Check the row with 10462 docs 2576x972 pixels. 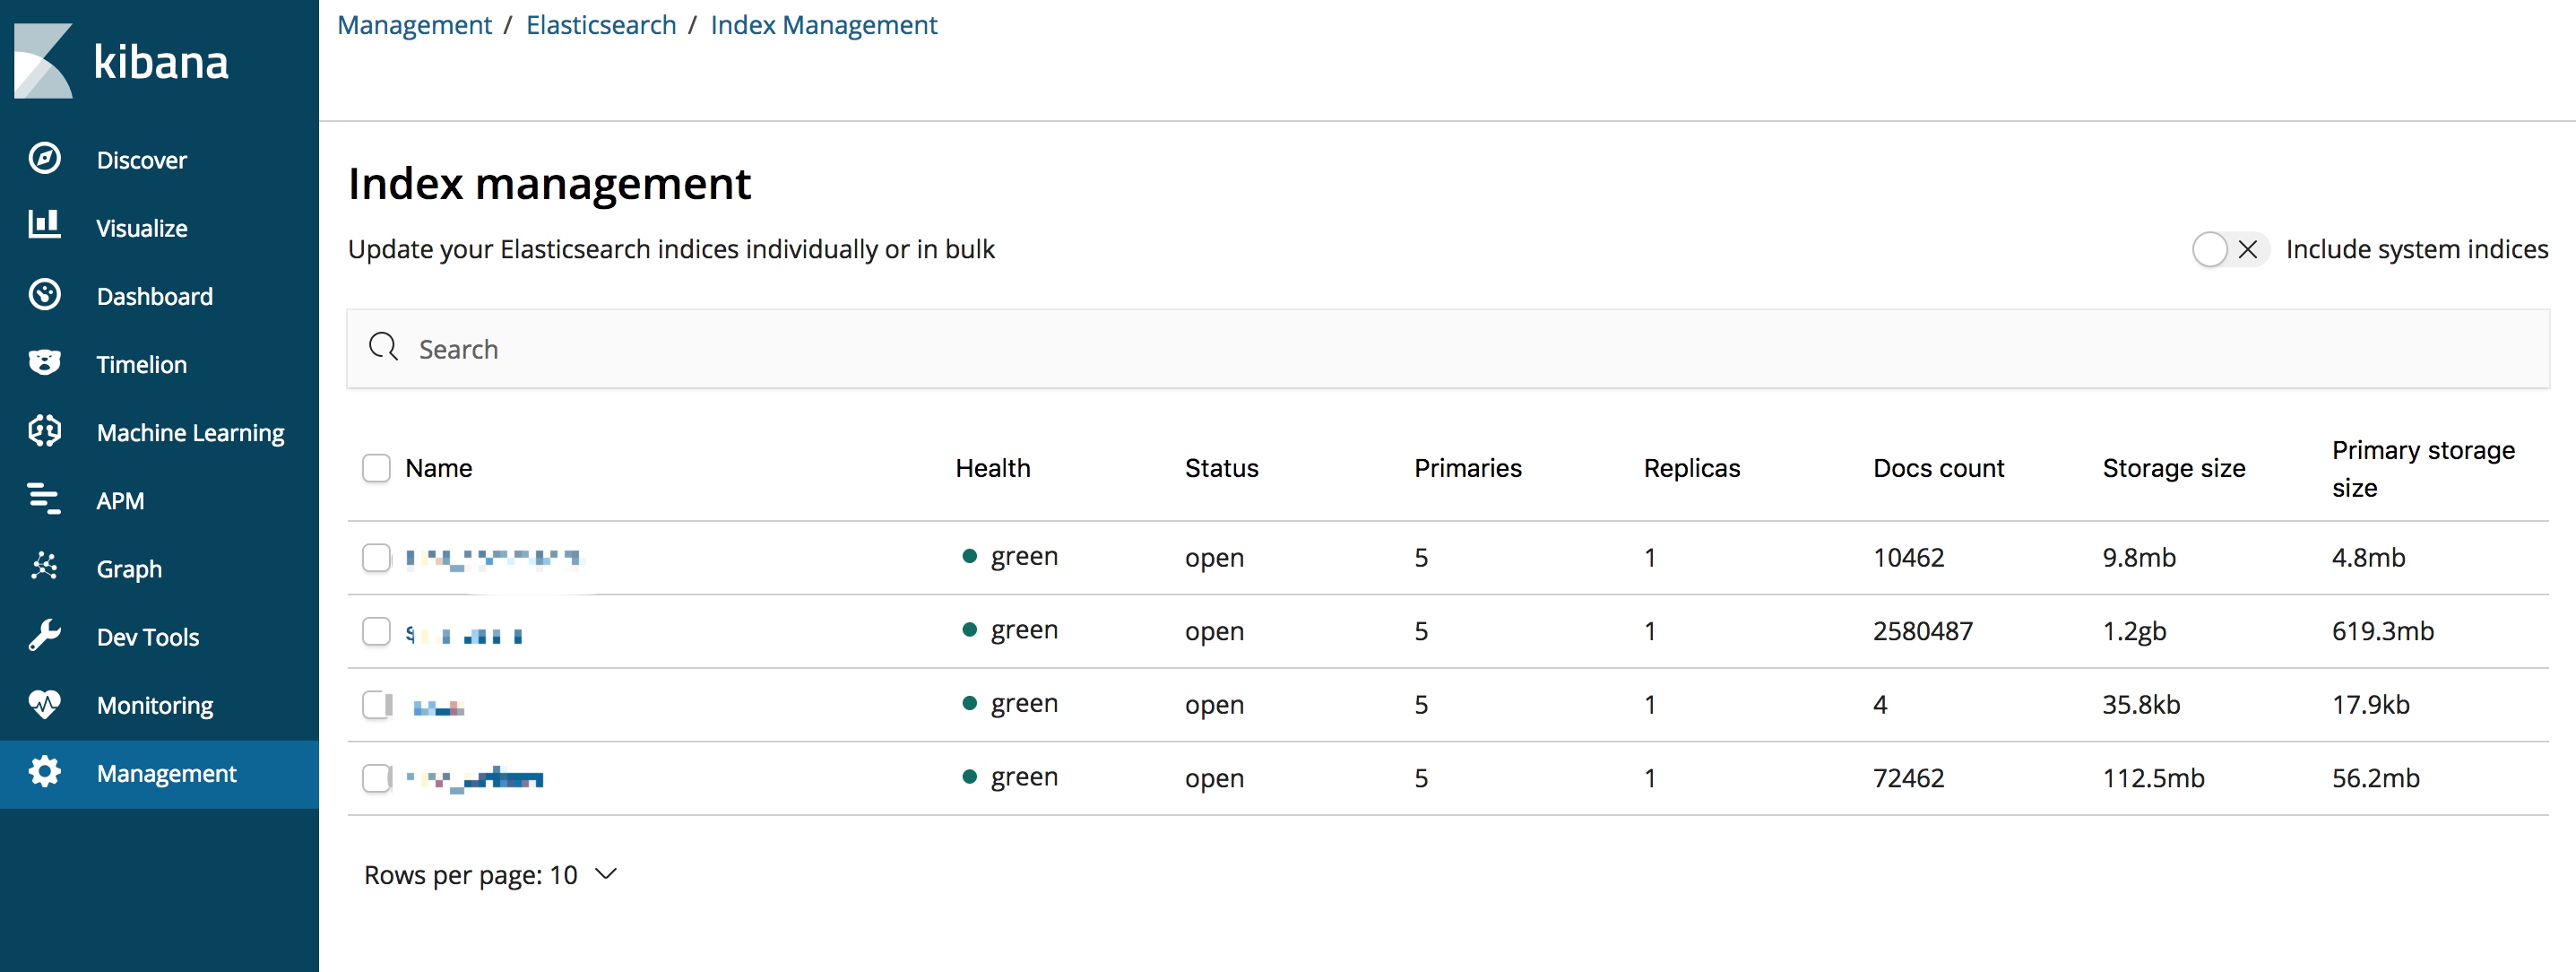pos(376,557)
